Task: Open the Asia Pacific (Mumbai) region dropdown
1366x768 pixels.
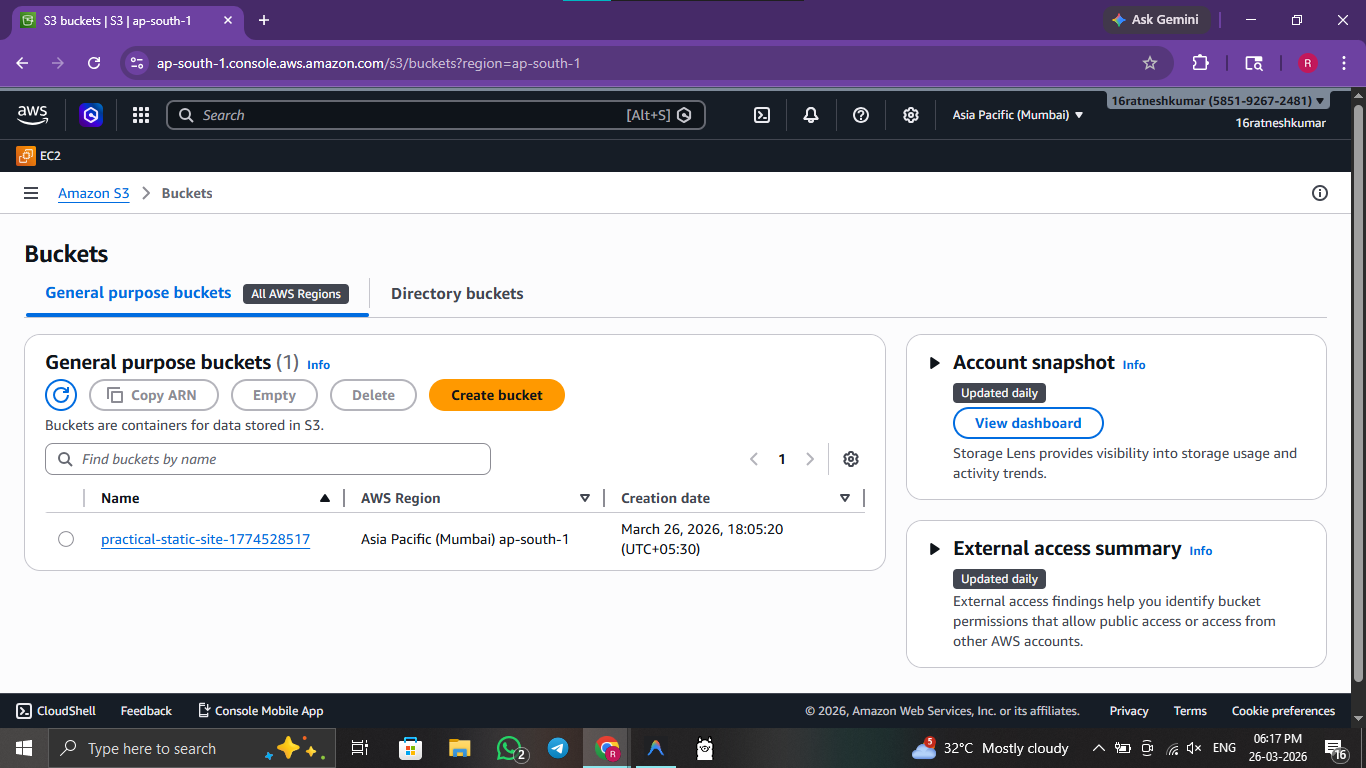Action: (x=1018, y=115)
